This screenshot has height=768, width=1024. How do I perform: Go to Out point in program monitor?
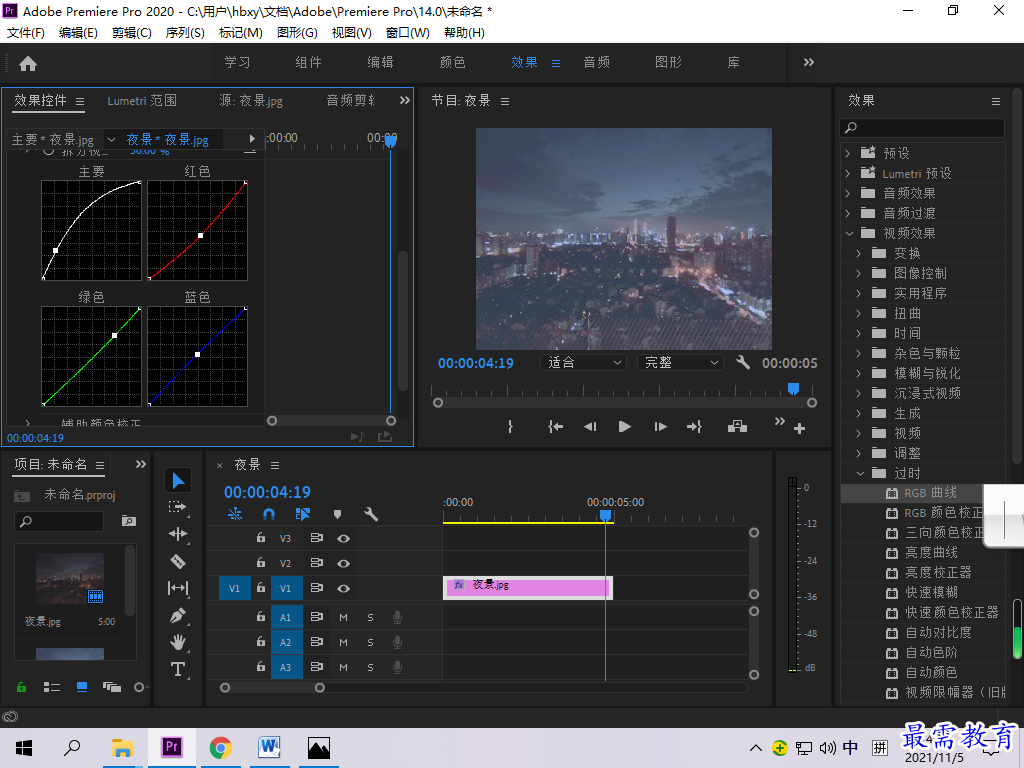tap(694, 426)
